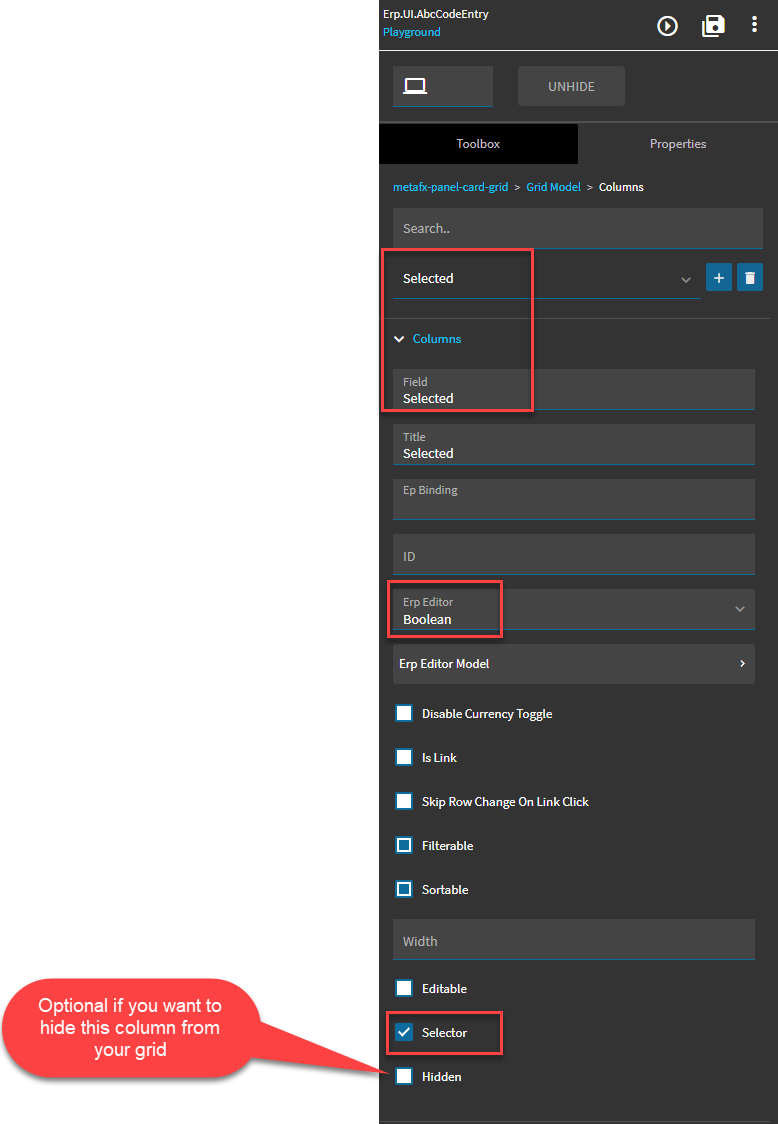The image size is (778, 1124).
Task: Collapse the Columns section chevron
Action: click(399, 339)
